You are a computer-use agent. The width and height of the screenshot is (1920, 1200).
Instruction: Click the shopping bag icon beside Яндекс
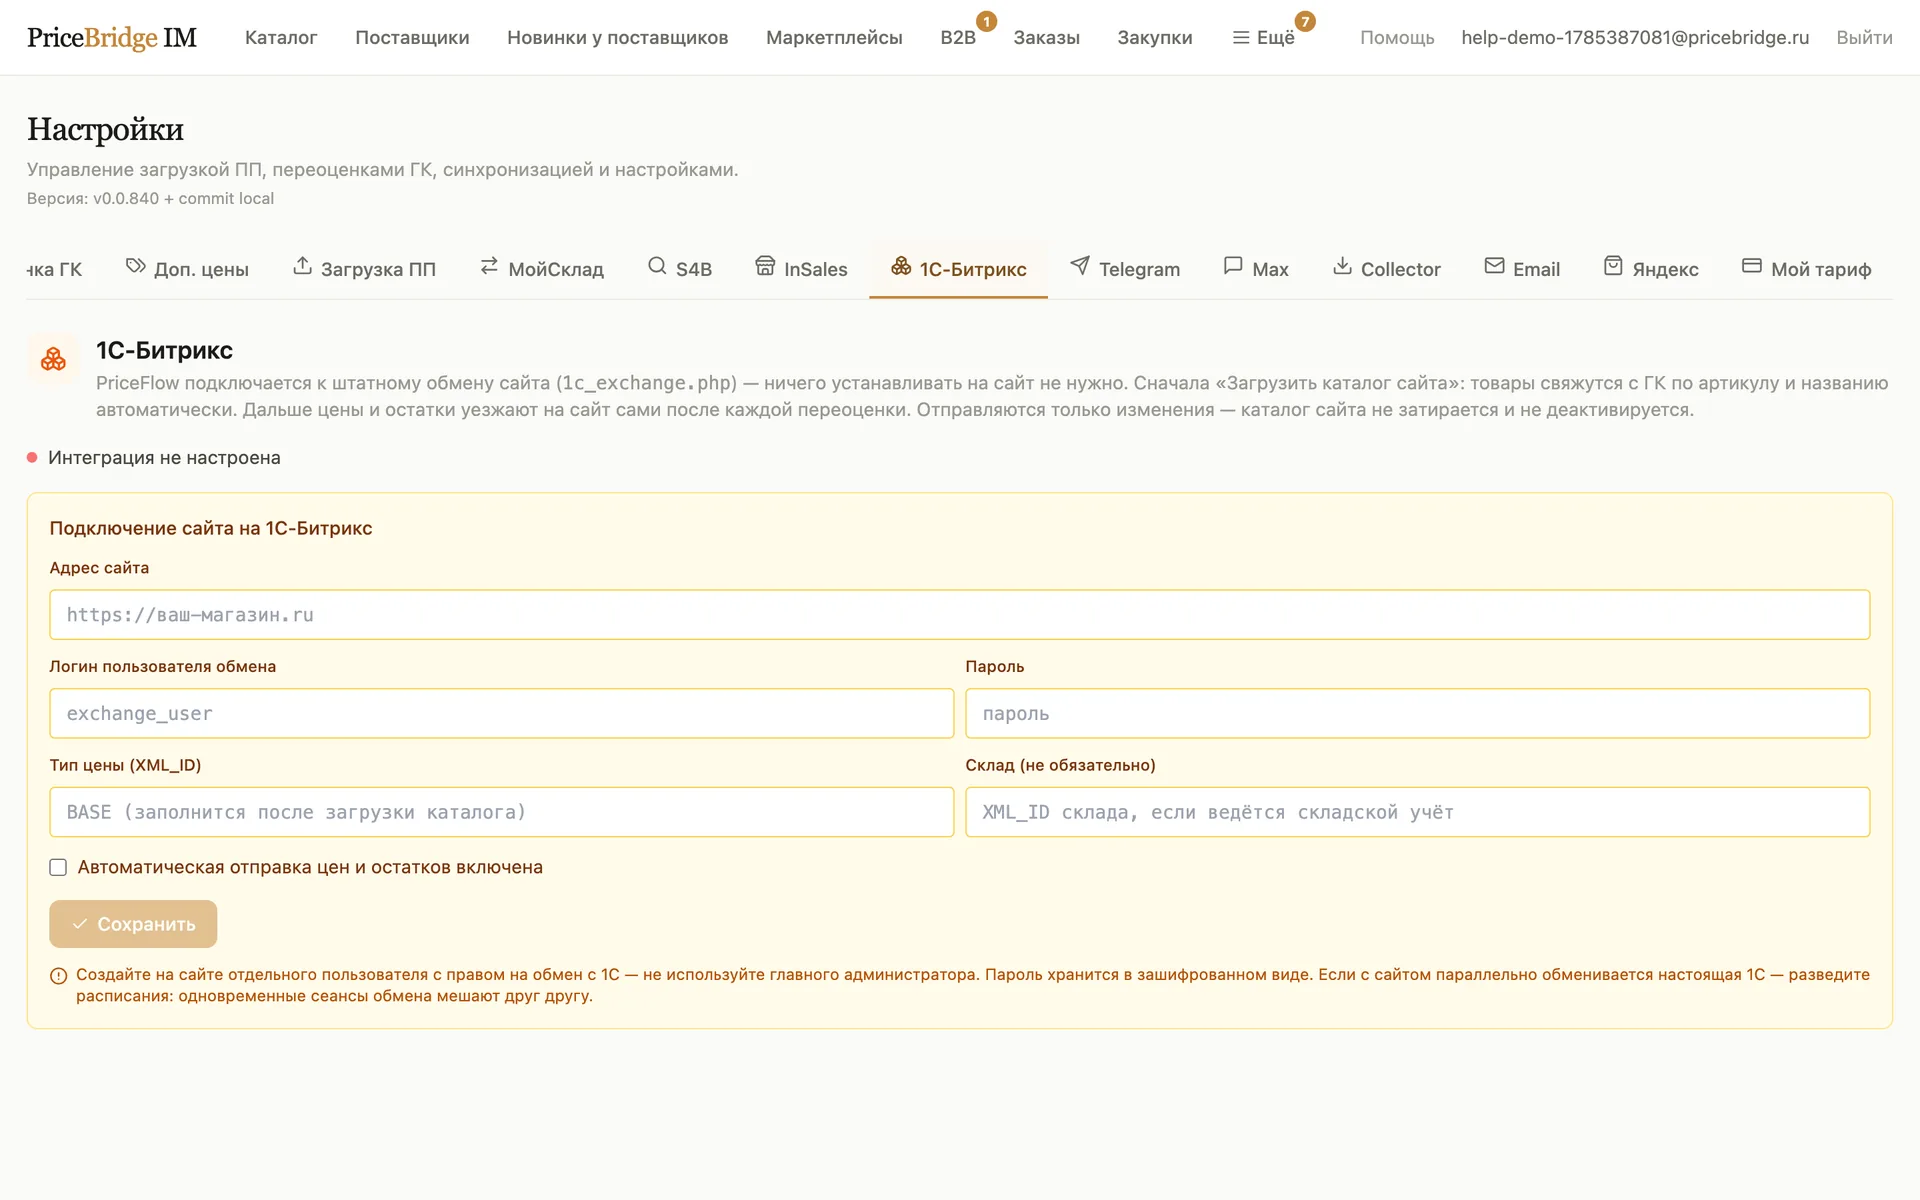tap(1613, 266)
